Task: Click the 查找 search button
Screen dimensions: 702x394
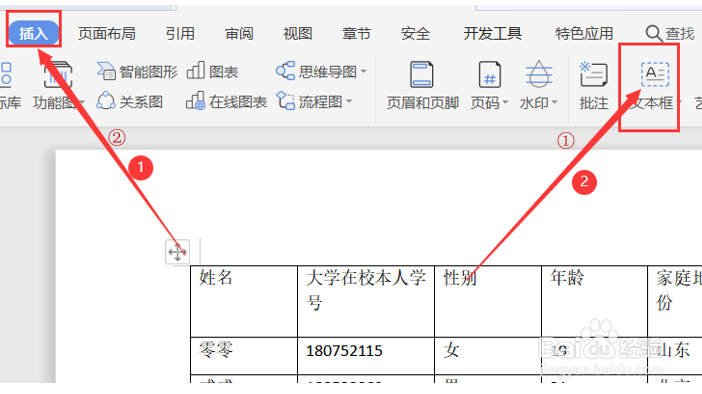Action: point(670,34)
